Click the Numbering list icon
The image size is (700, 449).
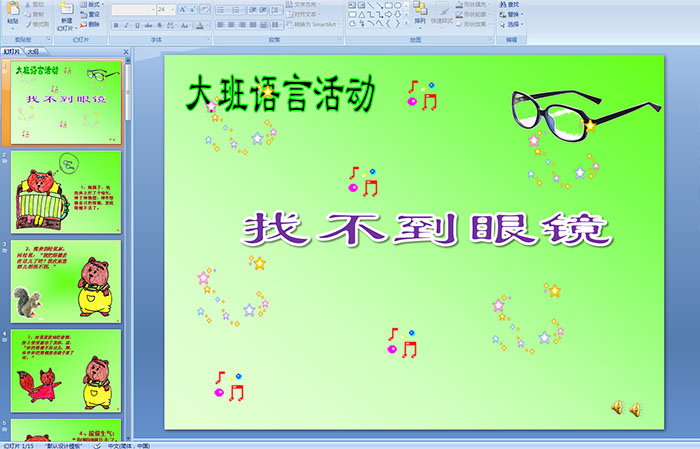(238, 10)
